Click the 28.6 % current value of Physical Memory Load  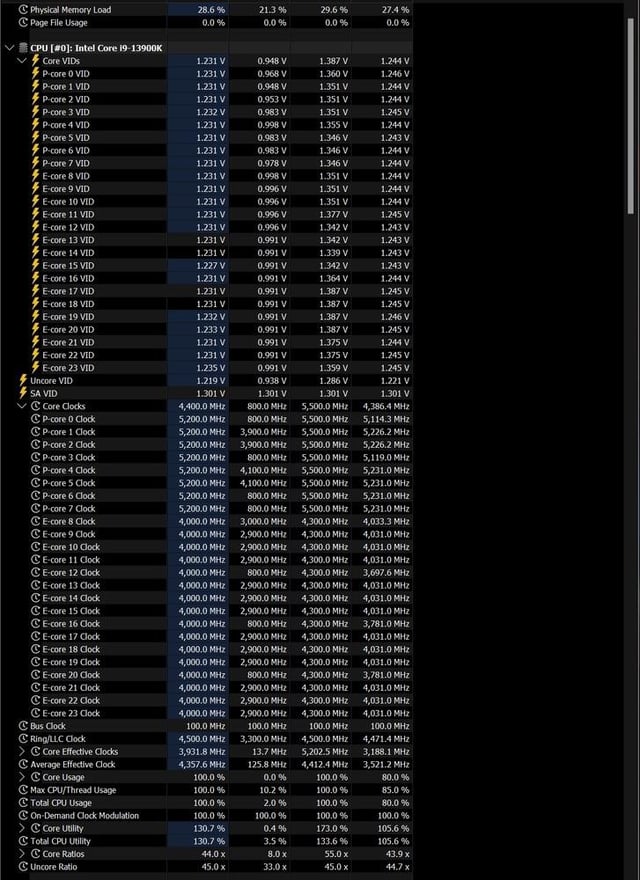(x=212, y=10)
